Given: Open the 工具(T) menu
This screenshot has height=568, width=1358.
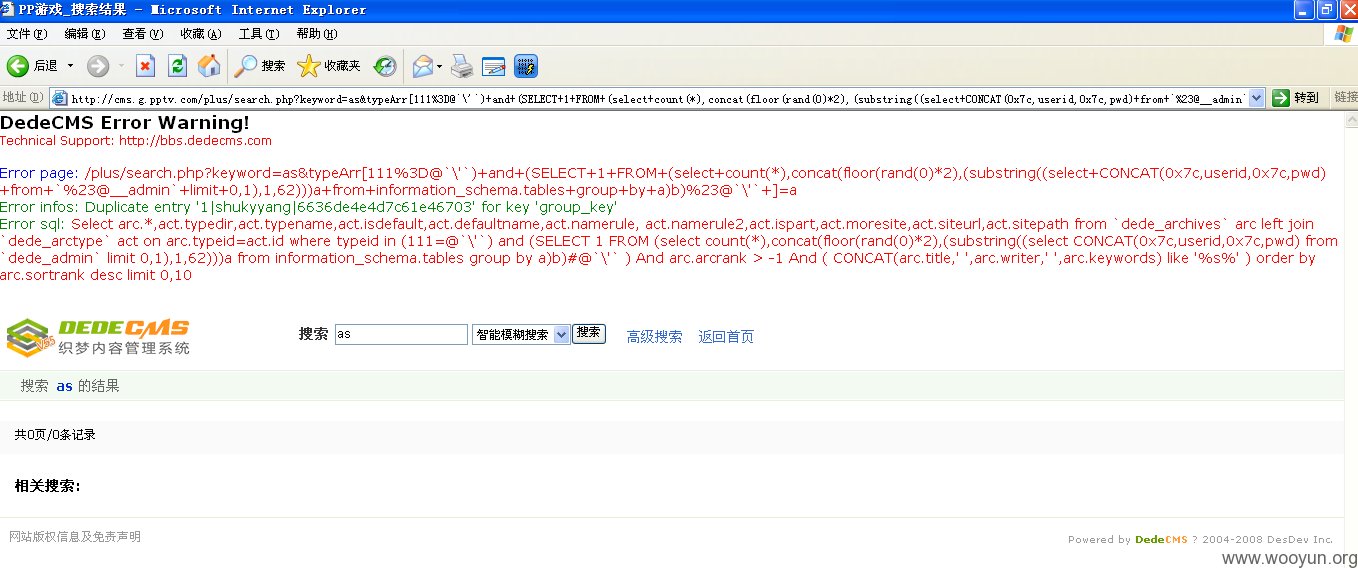Looking at the screenshot, I should (x=258, y=34).
